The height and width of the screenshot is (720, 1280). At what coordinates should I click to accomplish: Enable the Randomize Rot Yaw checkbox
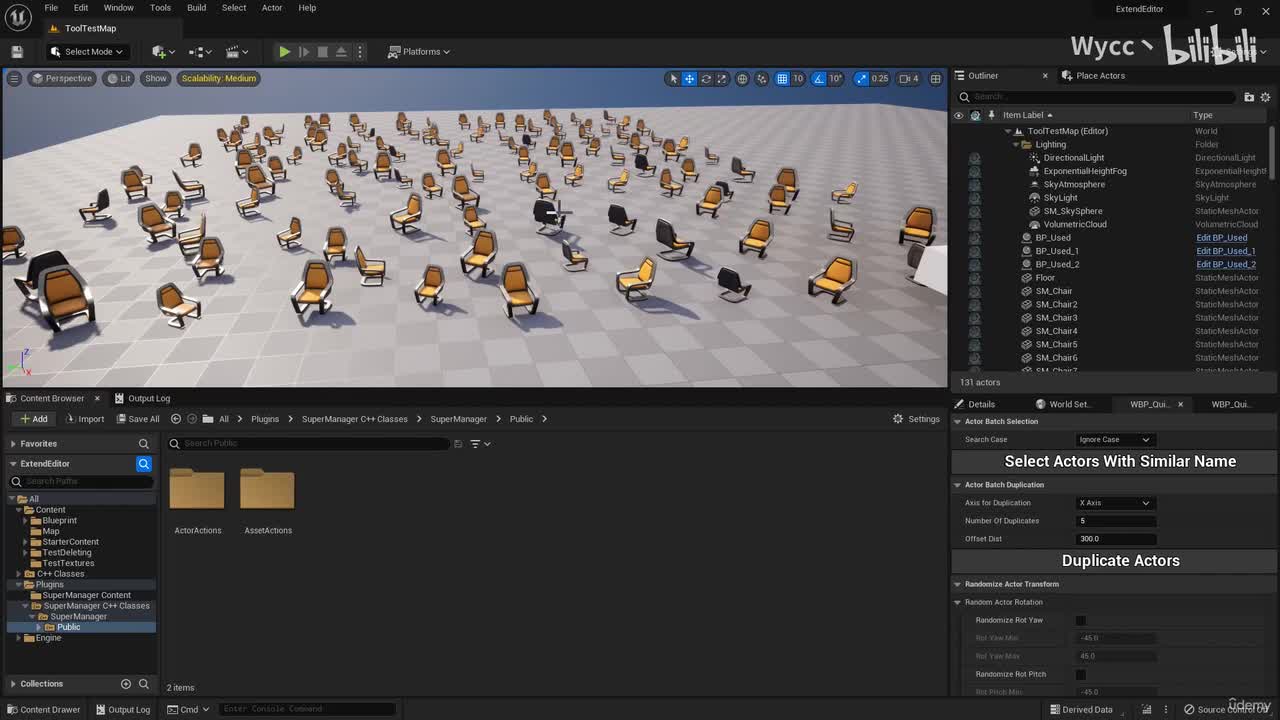coord(1080,621)
